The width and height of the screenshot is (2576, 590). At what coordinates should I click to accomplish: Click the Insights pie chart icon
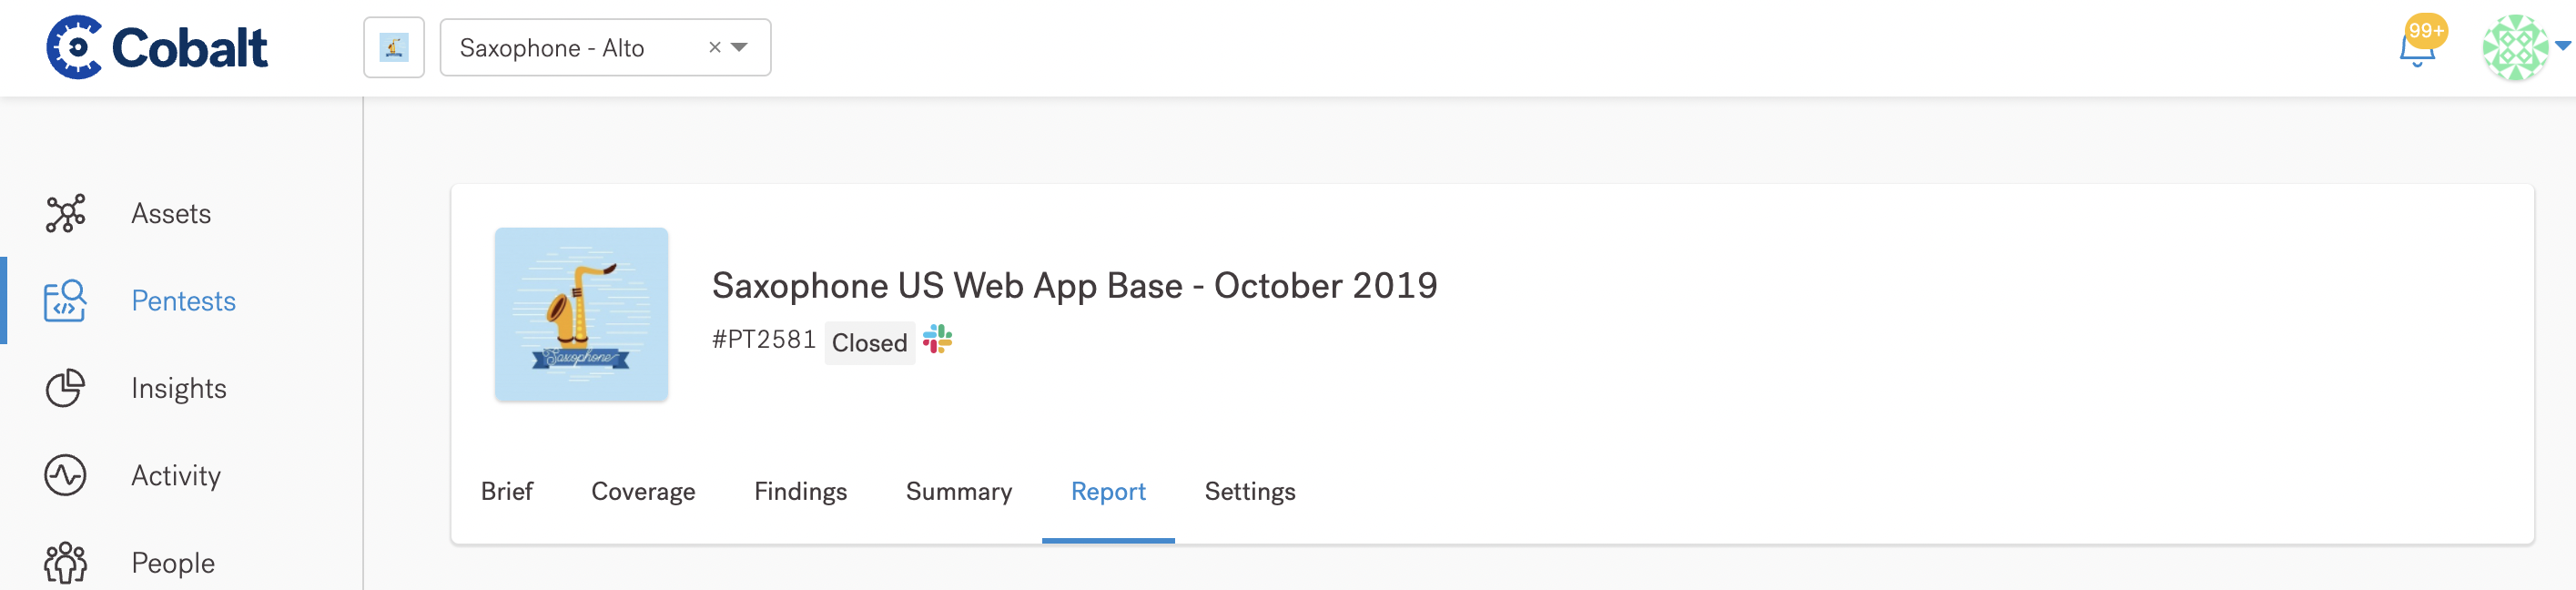65,388
